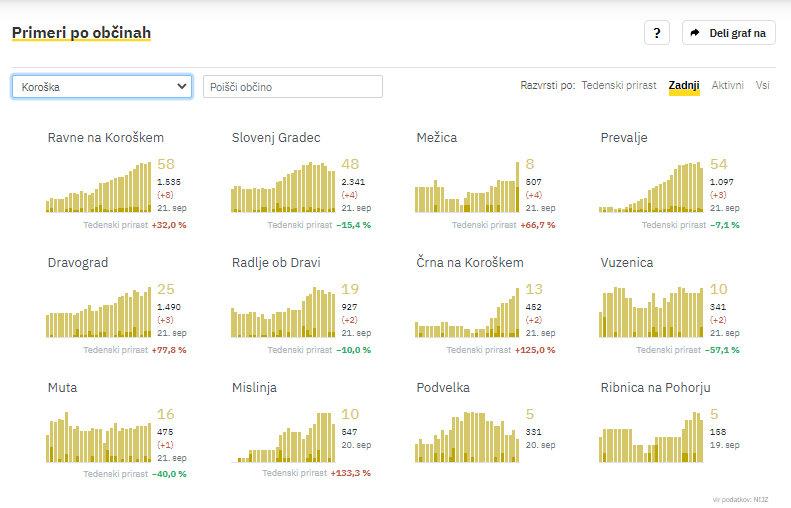The width and height of the screenshot is (791, 508).
Task: Click the Muta municipality title
Action: 62,387
